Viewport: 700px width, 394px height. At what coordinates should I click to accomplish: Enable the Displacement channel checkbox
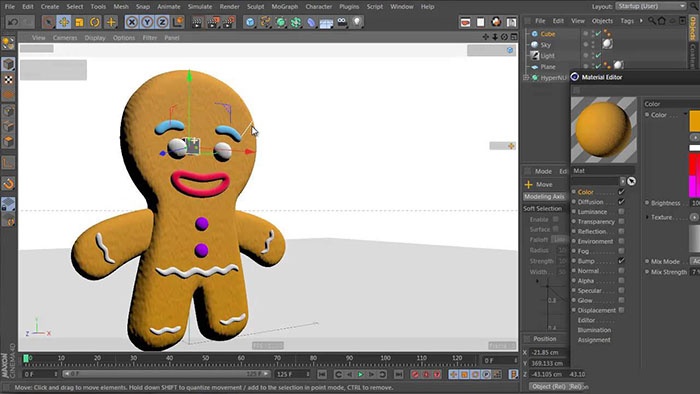pyautogui.click(x=621, y=310)
